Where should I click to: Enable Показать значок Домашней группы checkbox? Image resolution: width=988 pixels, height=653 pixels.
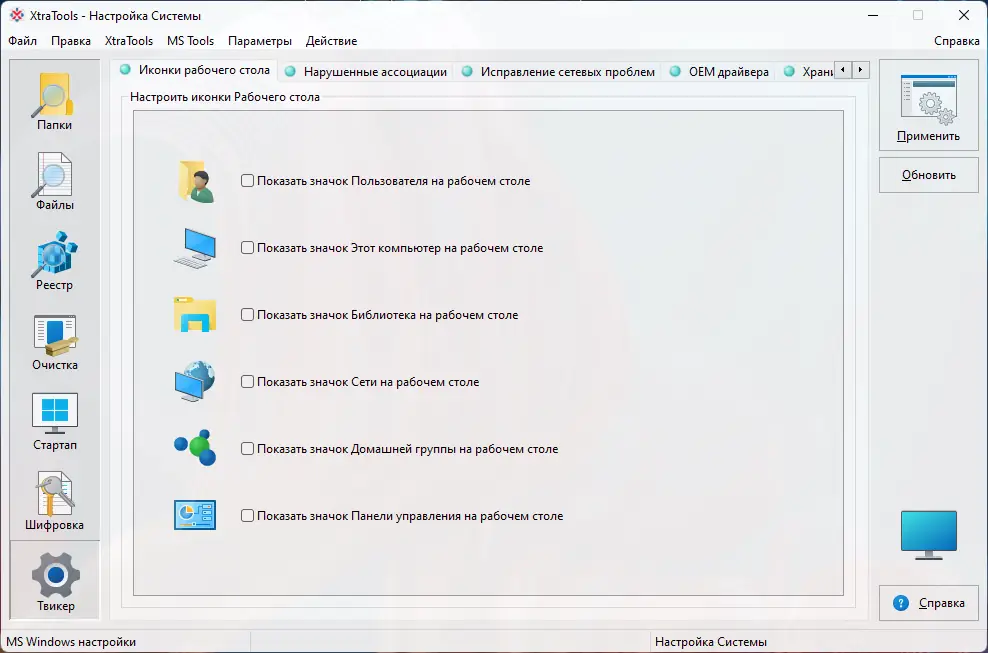click(247, 449)
